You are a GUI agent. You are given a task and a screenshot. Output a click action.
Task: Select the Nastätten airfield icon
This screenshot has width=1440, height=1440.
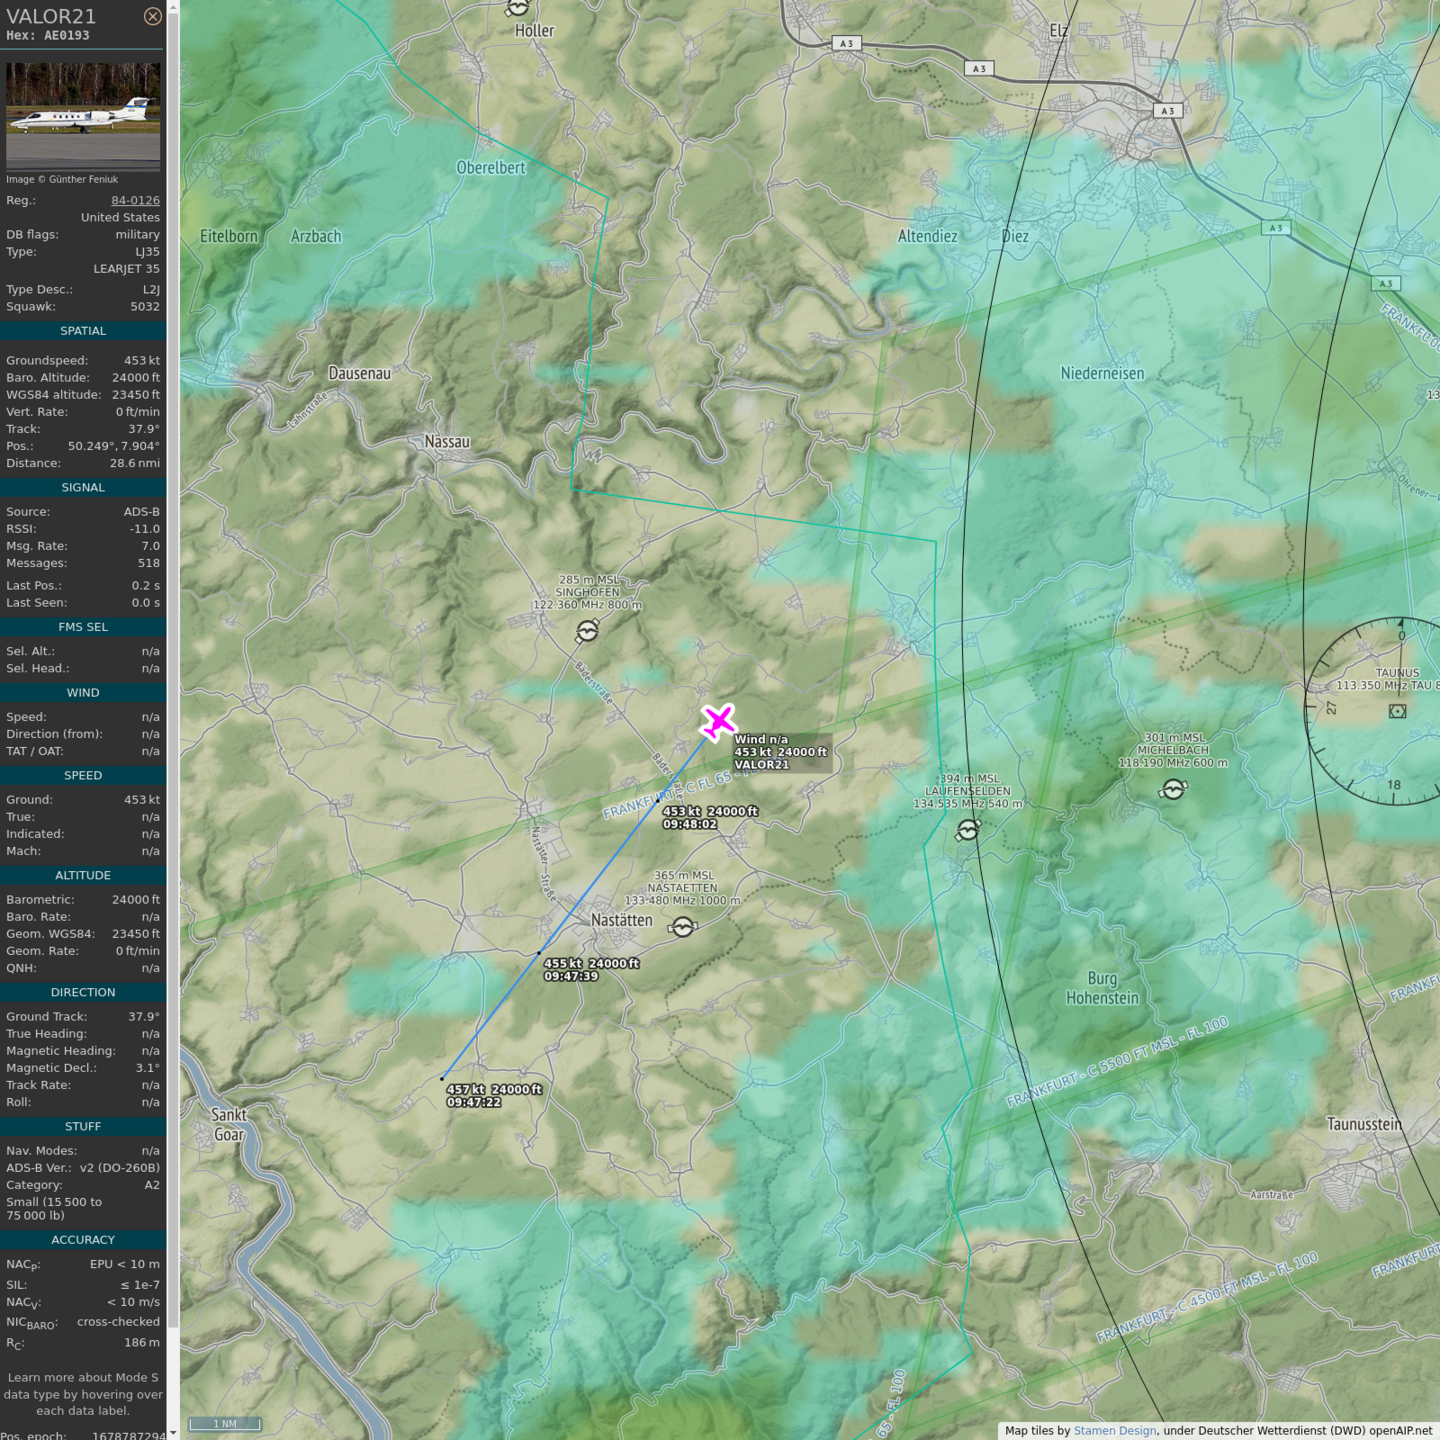click(683, 927)
